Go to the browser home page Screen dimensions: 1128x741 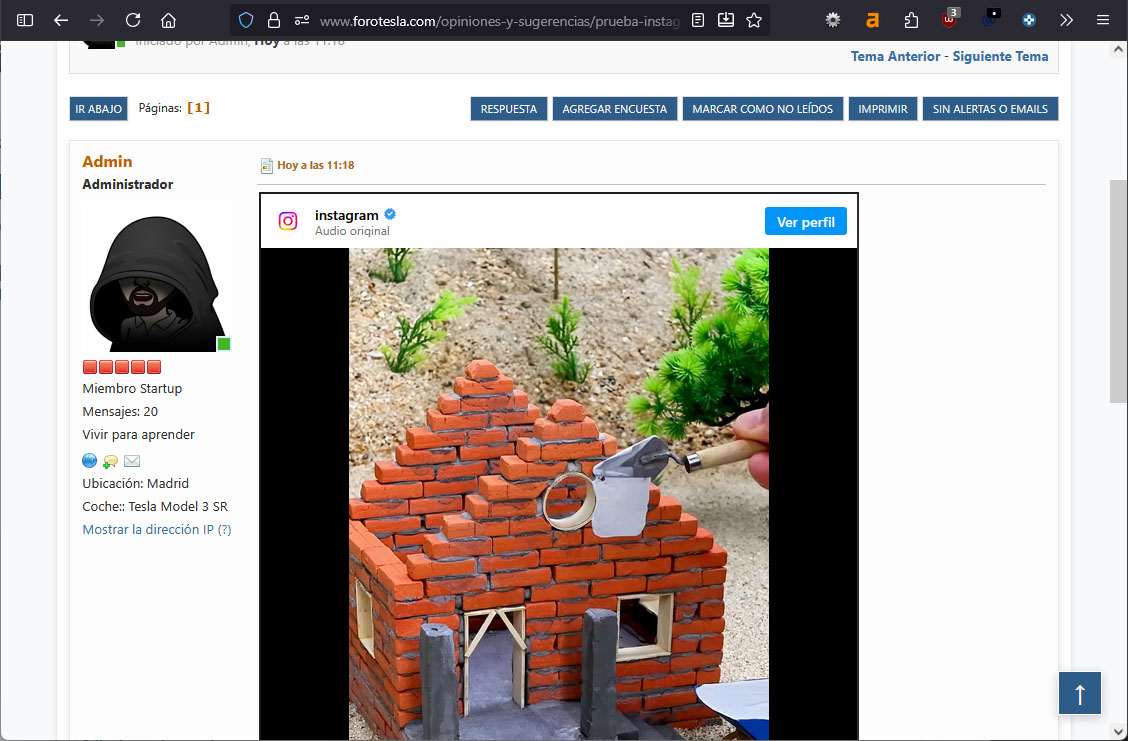tap(168, 20)
